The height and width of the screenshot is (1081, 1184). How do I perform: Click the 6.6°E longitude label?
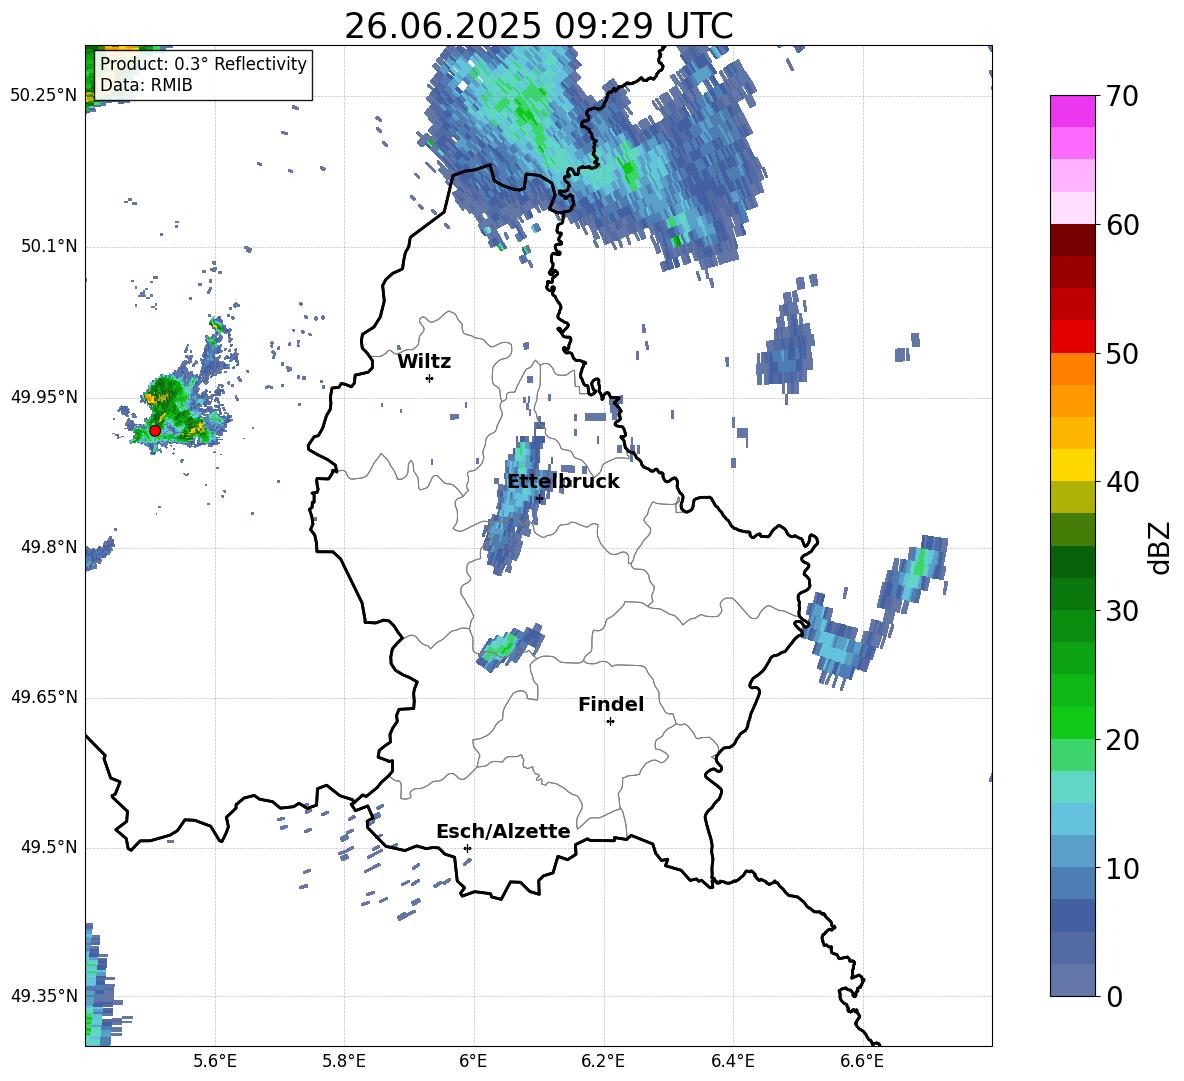click(x=862, y=1061)
